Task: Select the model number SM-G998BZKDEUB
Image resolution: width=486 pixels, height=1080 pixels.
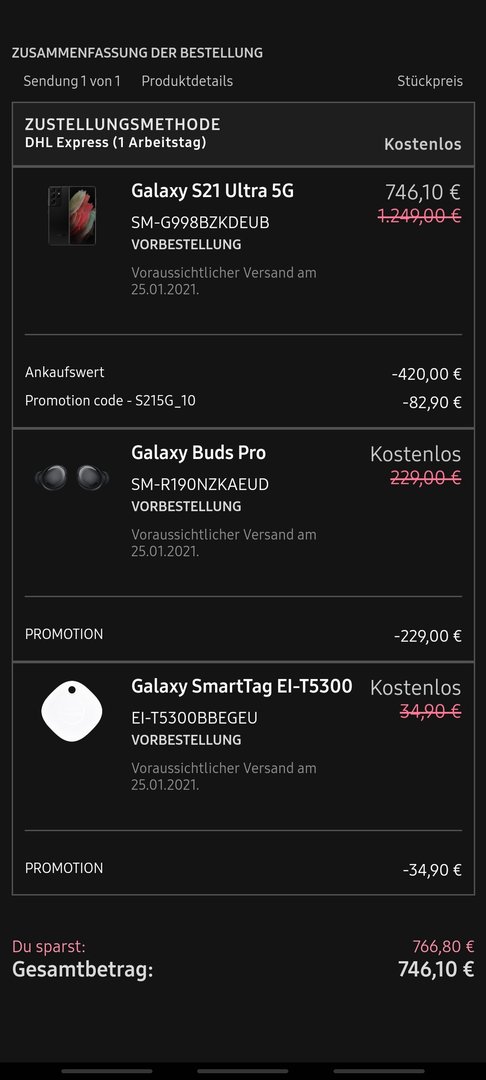Action: [200, 223]
